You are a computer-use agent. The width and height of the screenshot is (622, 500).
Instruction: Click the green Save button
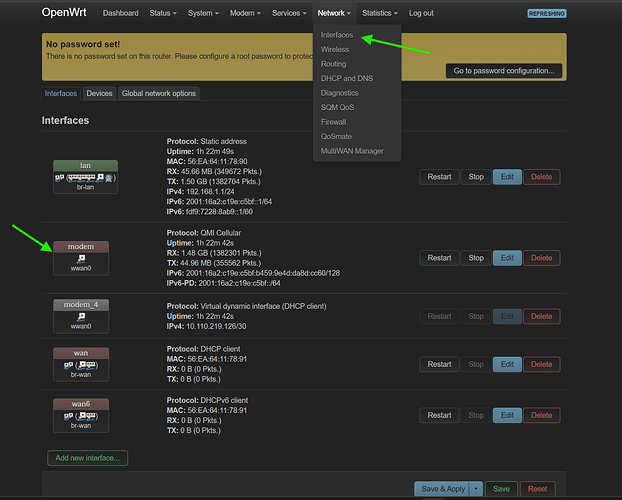501,489
